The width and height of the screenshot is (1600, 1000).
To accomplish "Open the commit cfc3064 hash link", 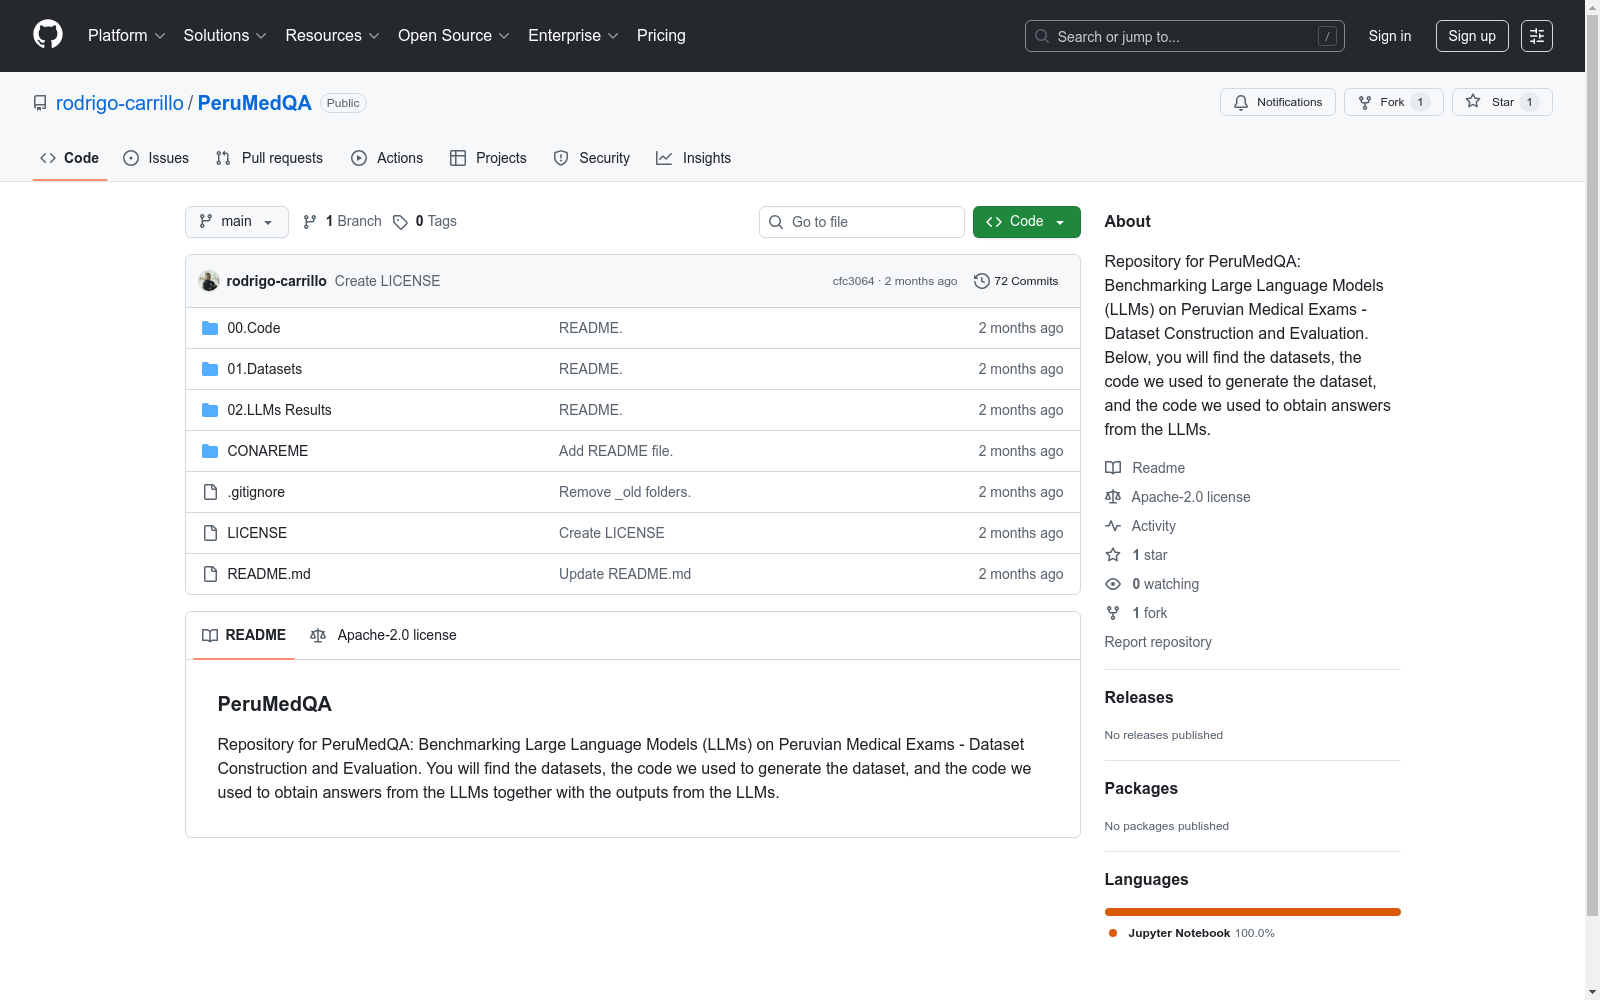I will (853, 281).
